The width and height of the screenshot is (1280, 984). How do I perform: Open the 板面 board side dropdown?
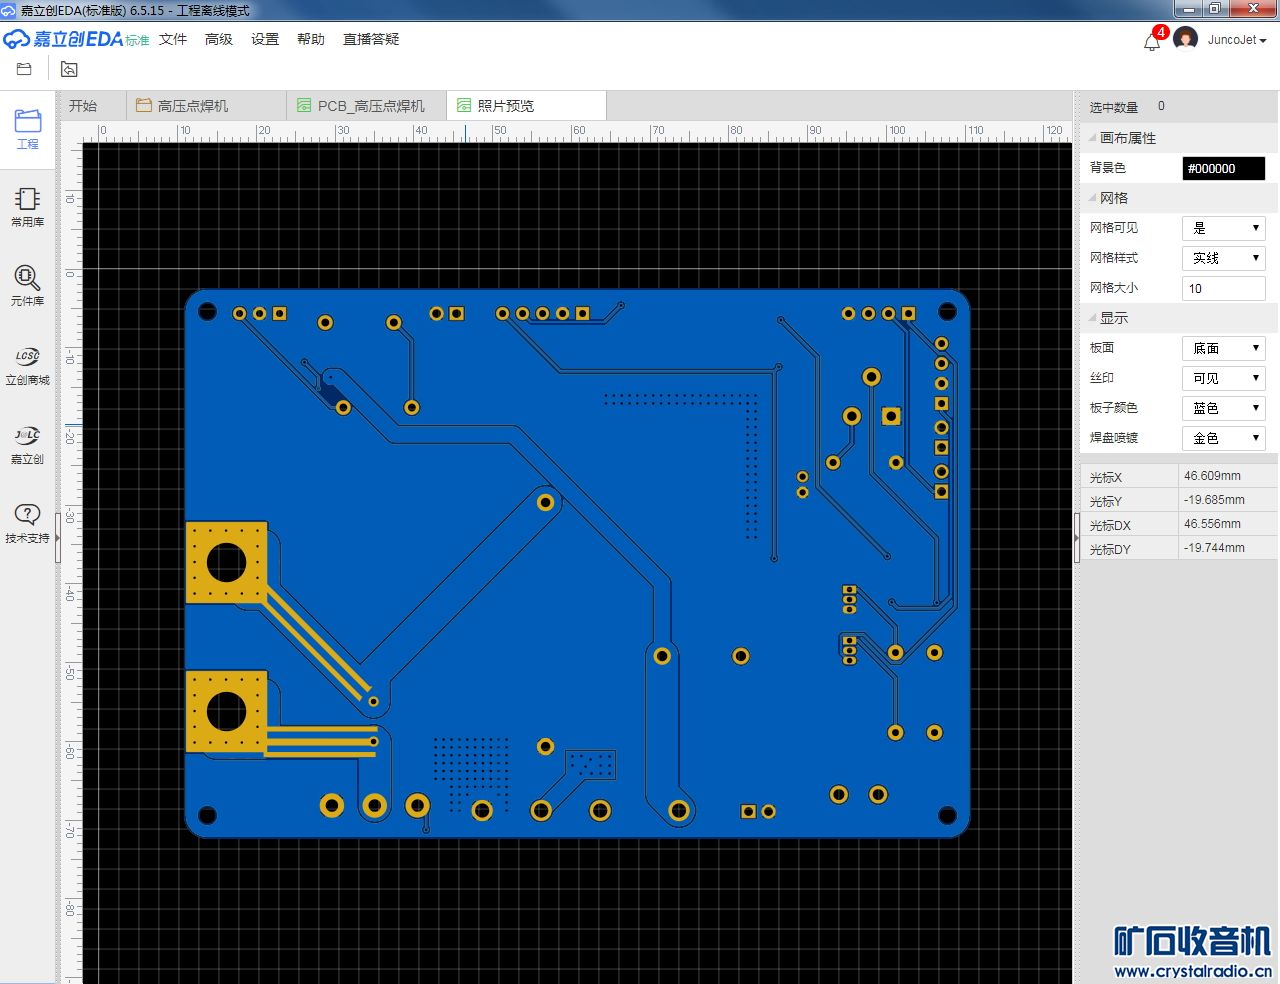tap(1224, 348)
